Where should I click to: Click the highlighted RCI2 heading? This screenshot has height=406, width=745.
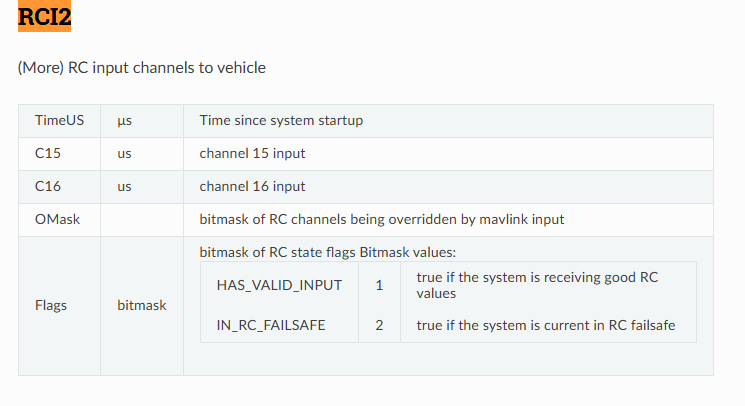44,16
